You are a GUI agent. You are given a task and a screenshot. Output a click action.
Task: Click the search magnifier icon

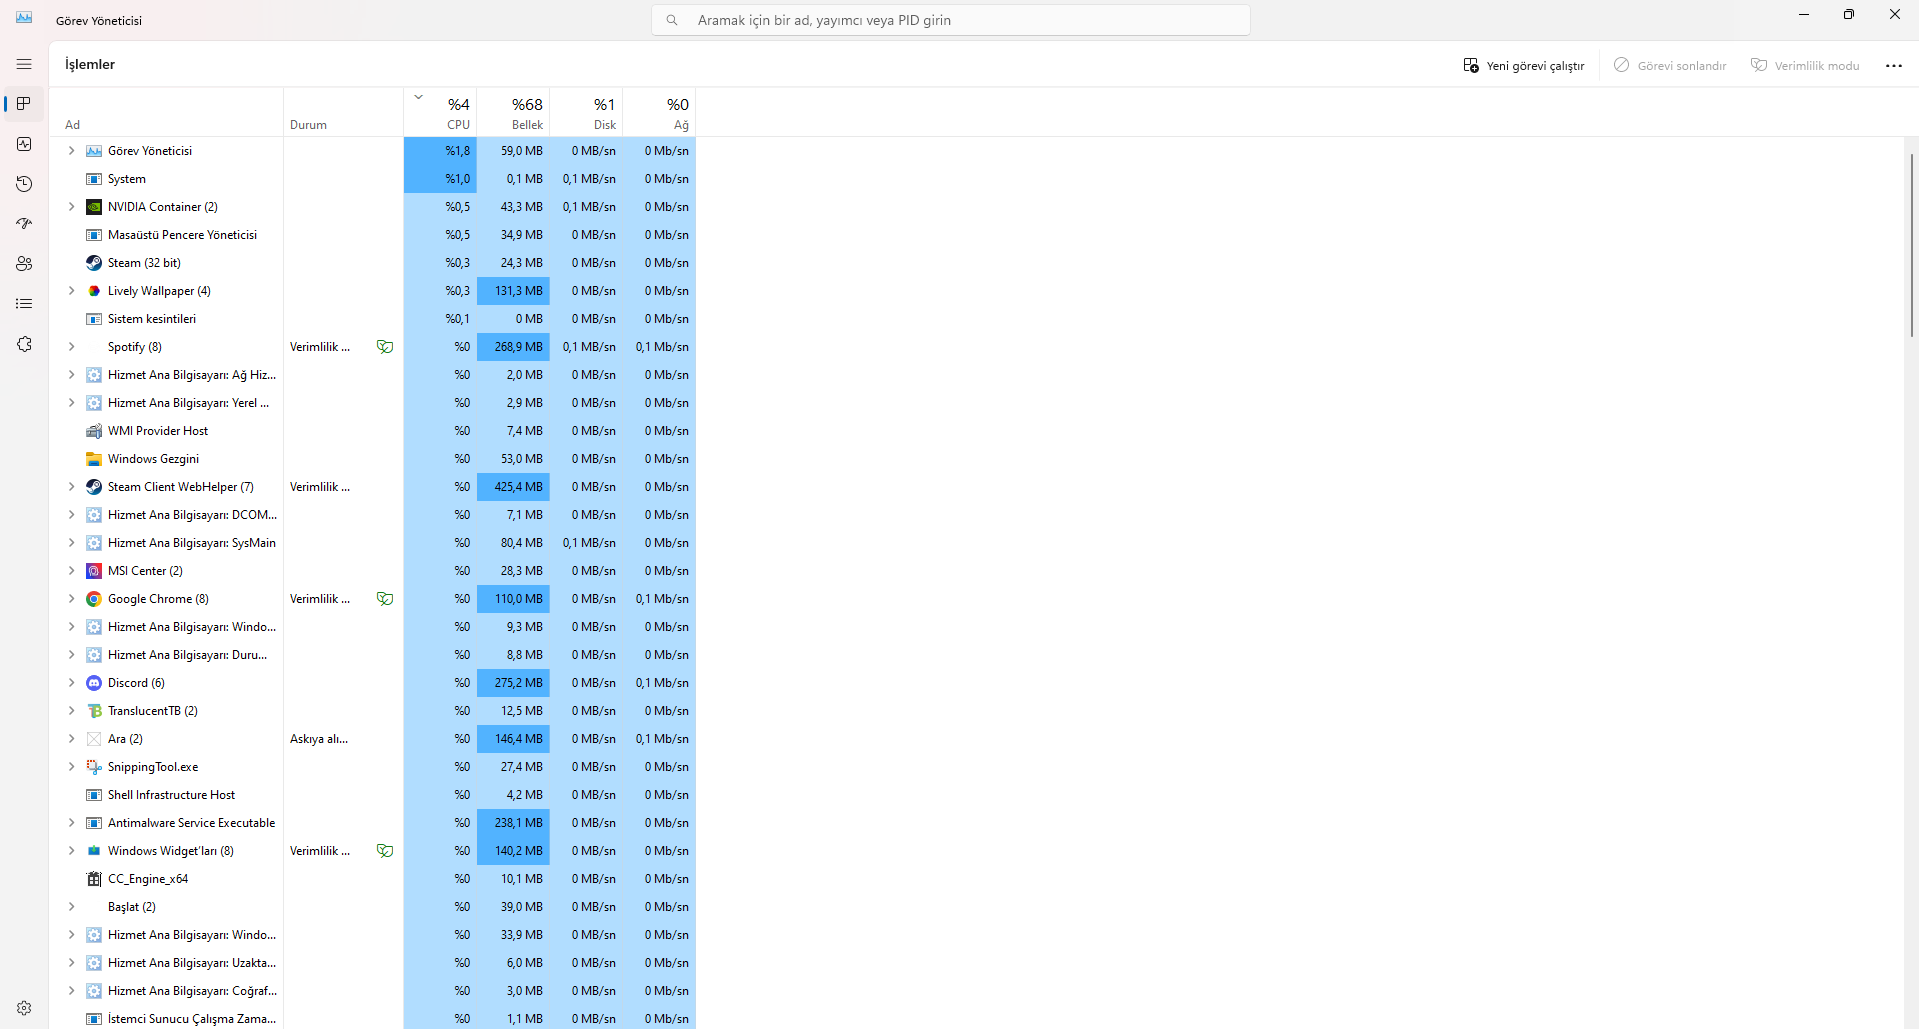coord(672,20)
